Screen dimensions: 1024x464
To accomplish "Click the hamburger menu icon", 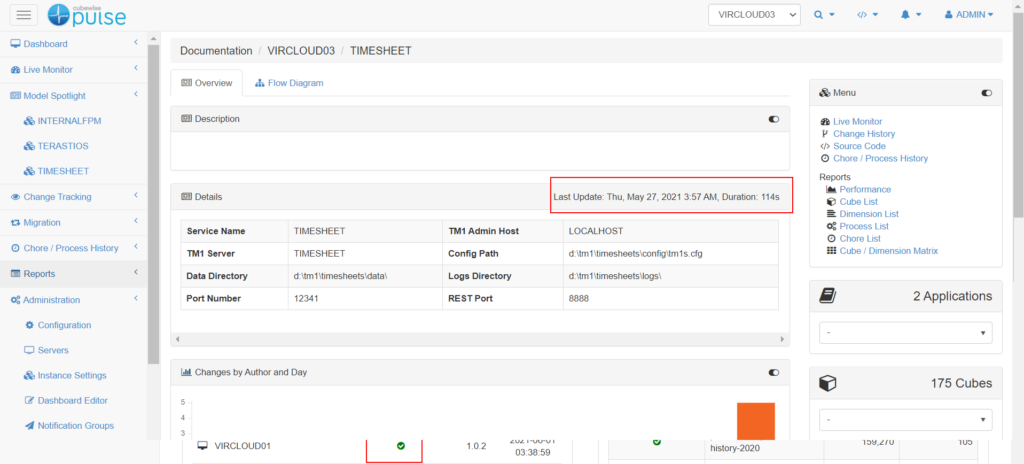I will pos(24,15).
